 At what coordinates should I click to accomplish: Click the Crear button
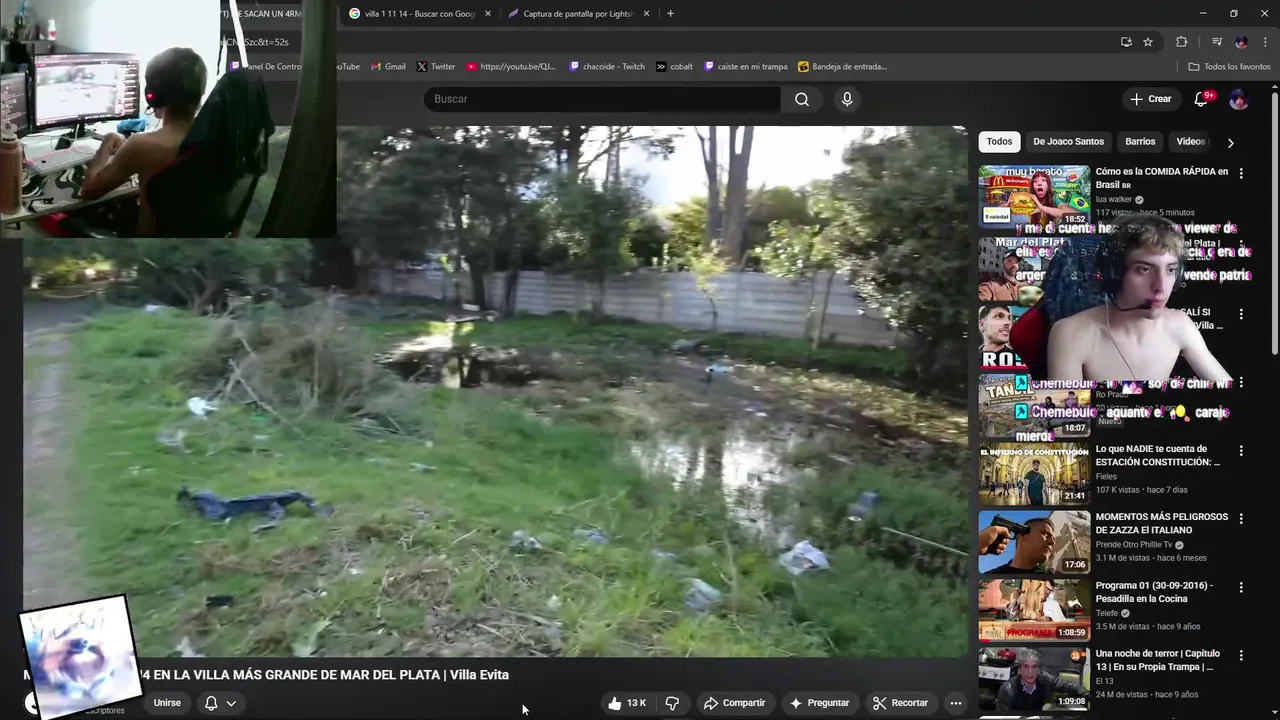1150,99
